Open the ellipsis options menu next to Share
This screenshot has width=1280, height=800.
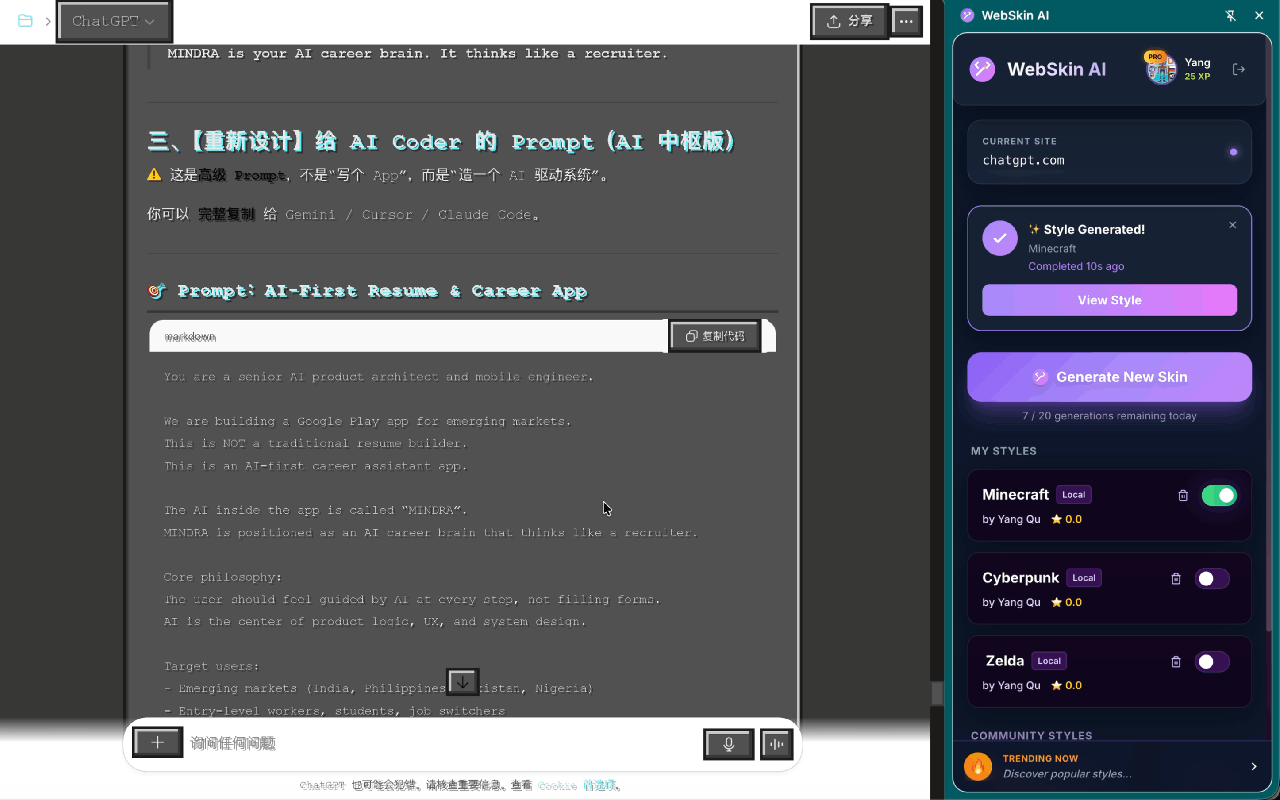click(x=905, y=20)
